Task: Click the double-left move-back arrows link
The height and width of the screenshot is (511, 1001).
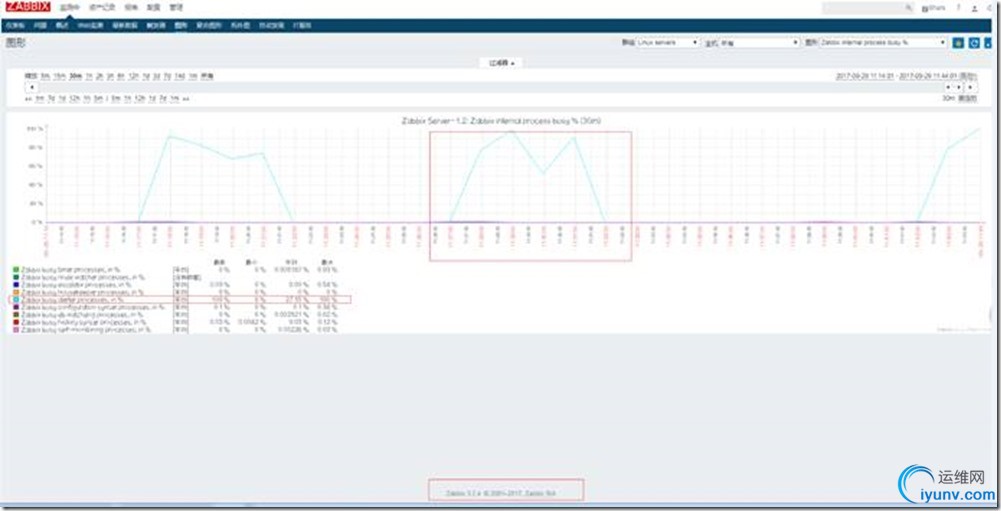Action: click(x=29, y=99)
